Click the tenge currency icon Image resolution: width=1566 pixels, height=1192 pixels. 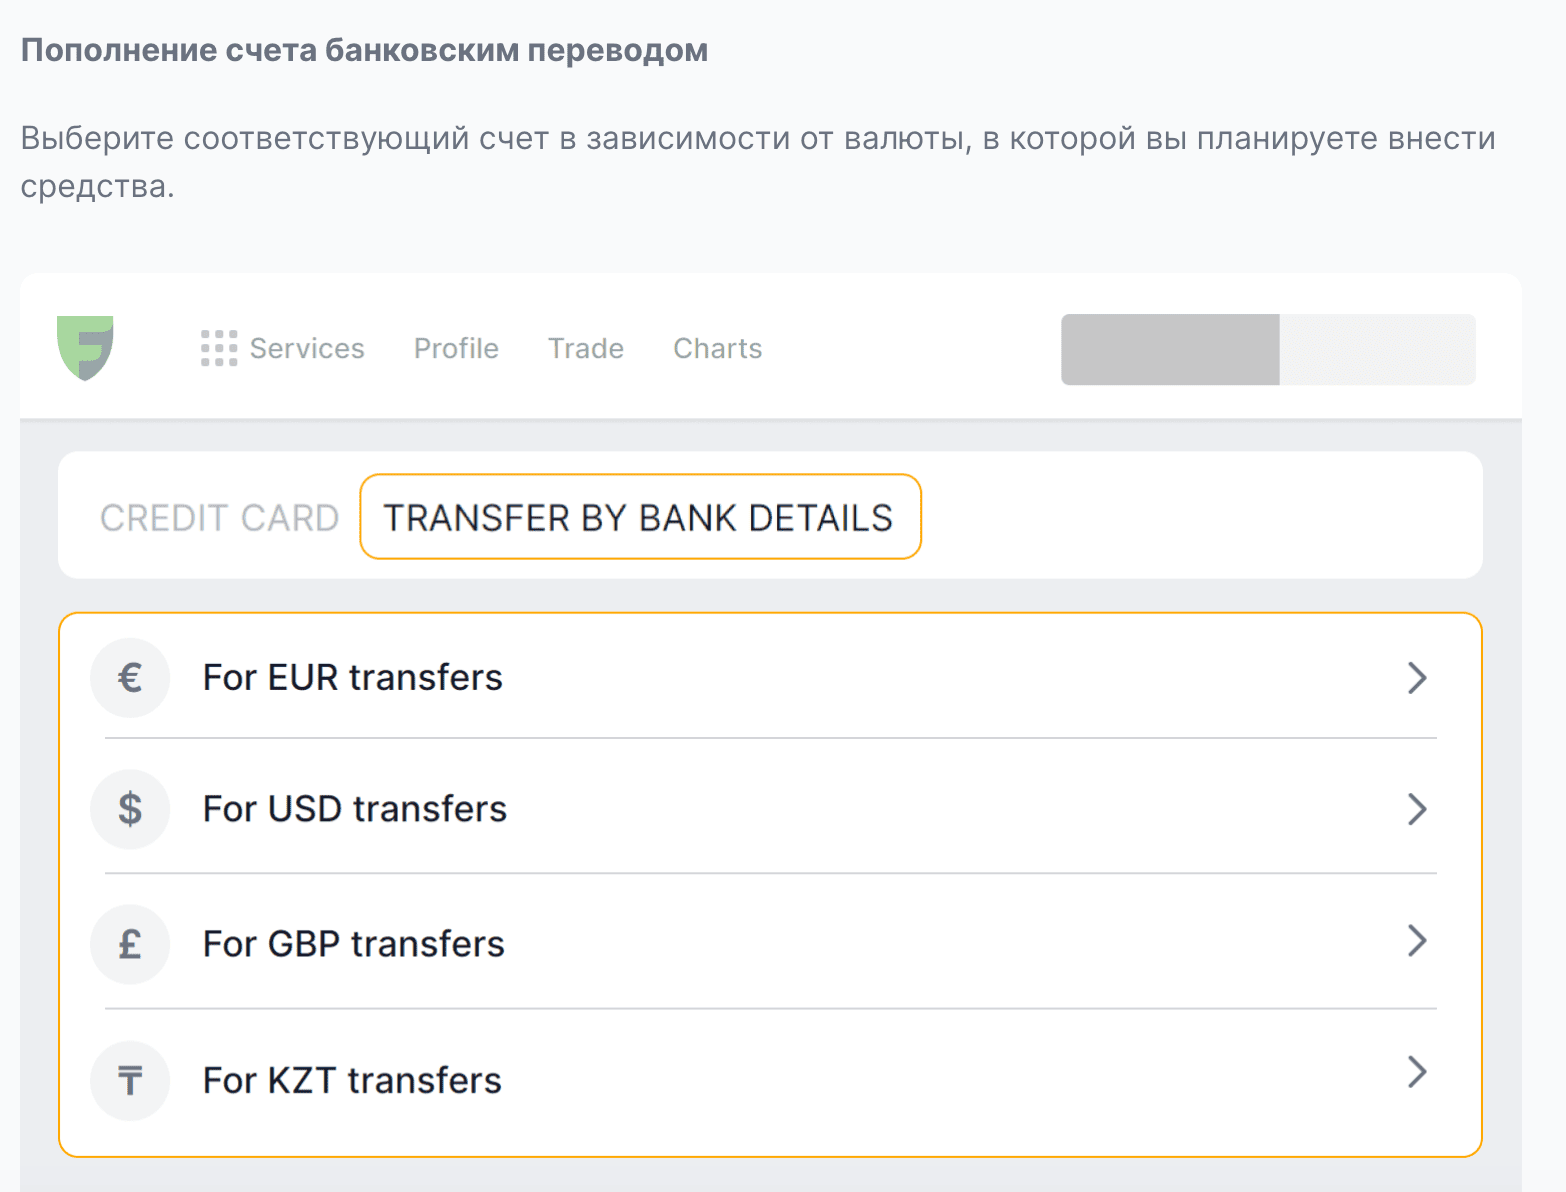pyautogui.click(x=130, y=1080)
